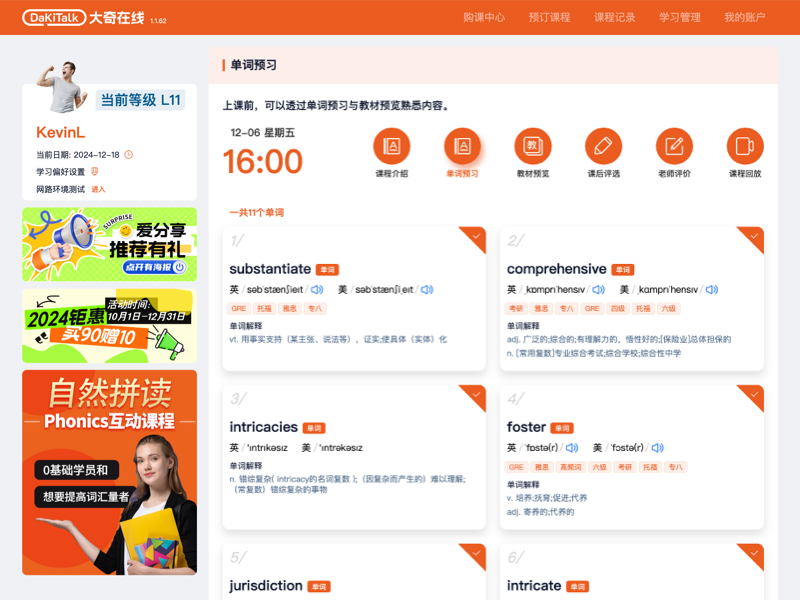
Task: Open the 课程介绍 (course intro) icon
Action: (x=393, y=149)
